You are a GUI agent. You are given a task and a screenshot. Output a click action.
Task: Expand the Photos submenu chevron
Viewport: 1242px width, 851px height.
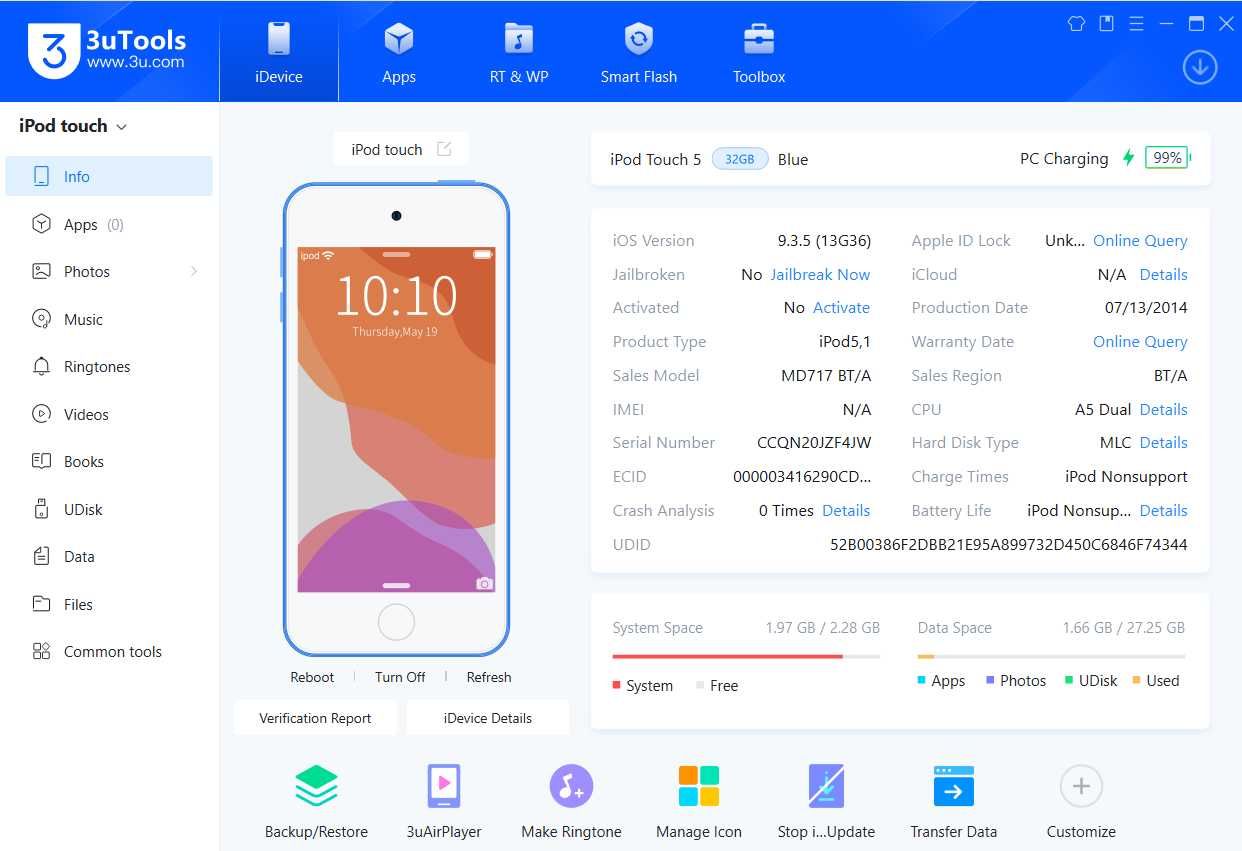193,271
